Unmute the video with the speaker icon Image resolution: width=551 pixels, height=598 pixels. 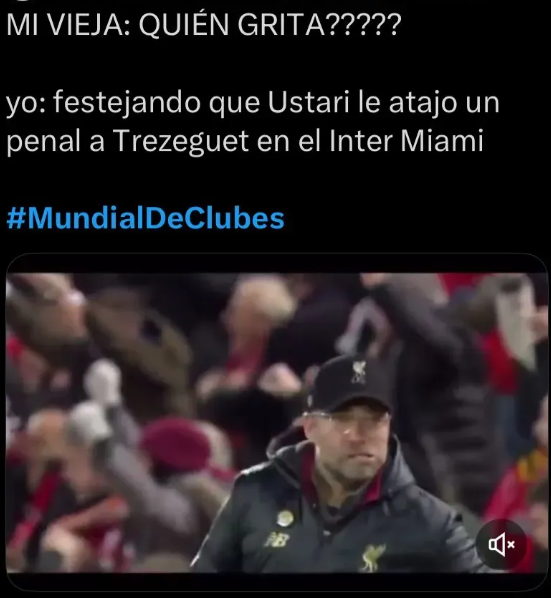coord(501,545)
